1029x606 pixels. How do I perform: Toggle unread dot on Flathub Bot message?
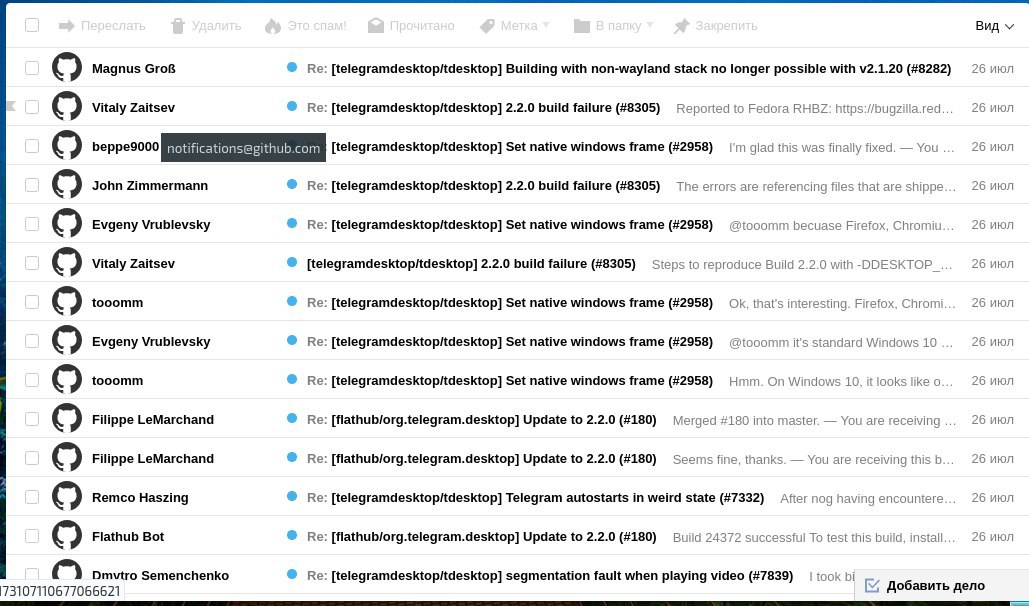tap(292, 535)
